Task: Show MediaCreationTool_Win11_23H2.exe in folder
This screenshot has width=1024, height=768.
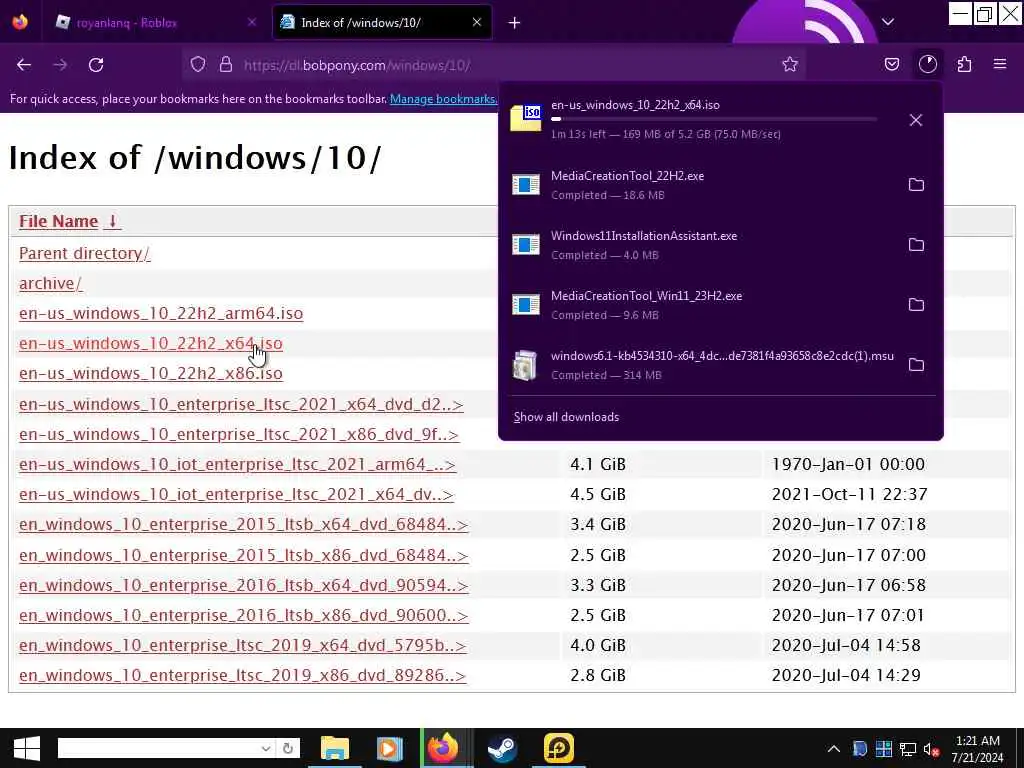Action: 916,305
